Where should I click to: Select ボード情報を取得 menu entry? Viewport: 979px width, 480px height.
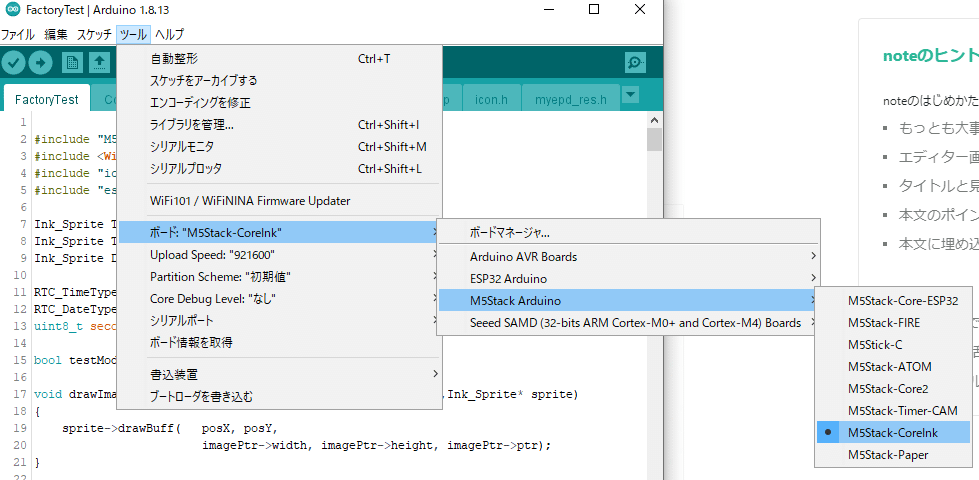[x=280, y=342]
